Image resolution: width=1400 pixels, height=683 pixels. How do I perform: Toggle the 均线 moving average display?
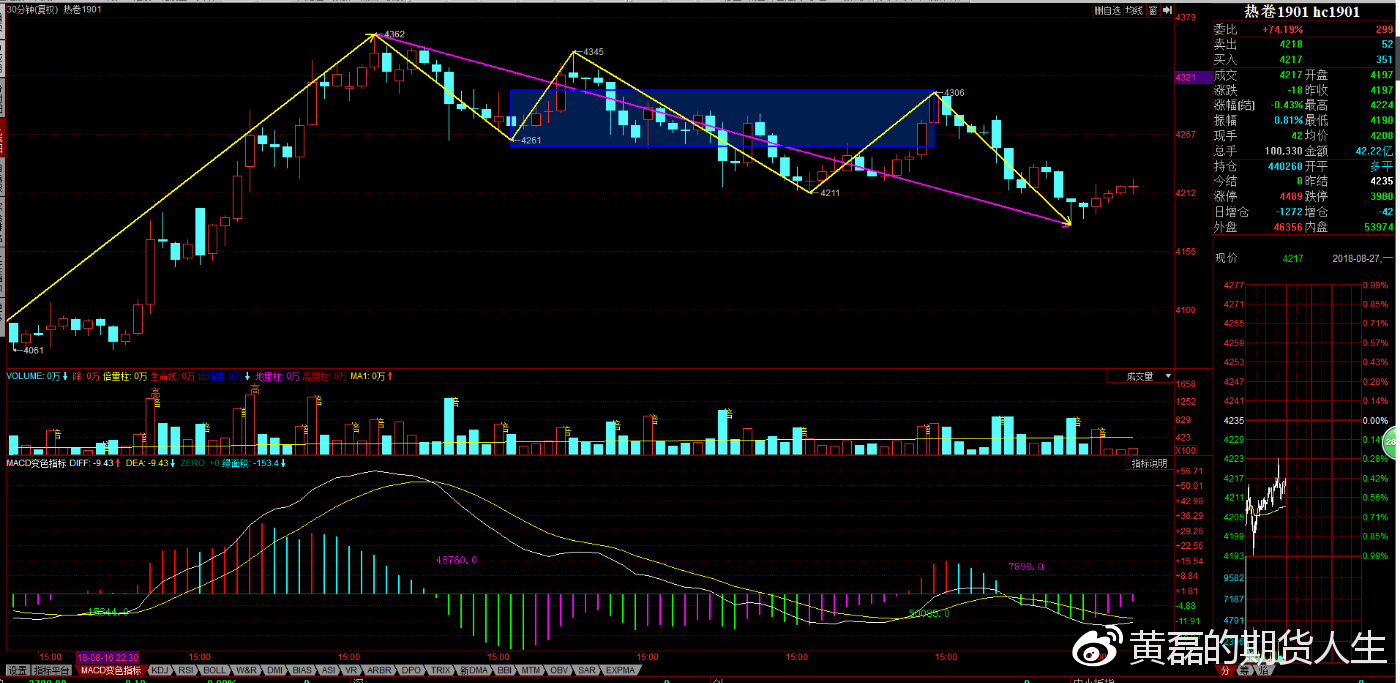(1133, 10)
